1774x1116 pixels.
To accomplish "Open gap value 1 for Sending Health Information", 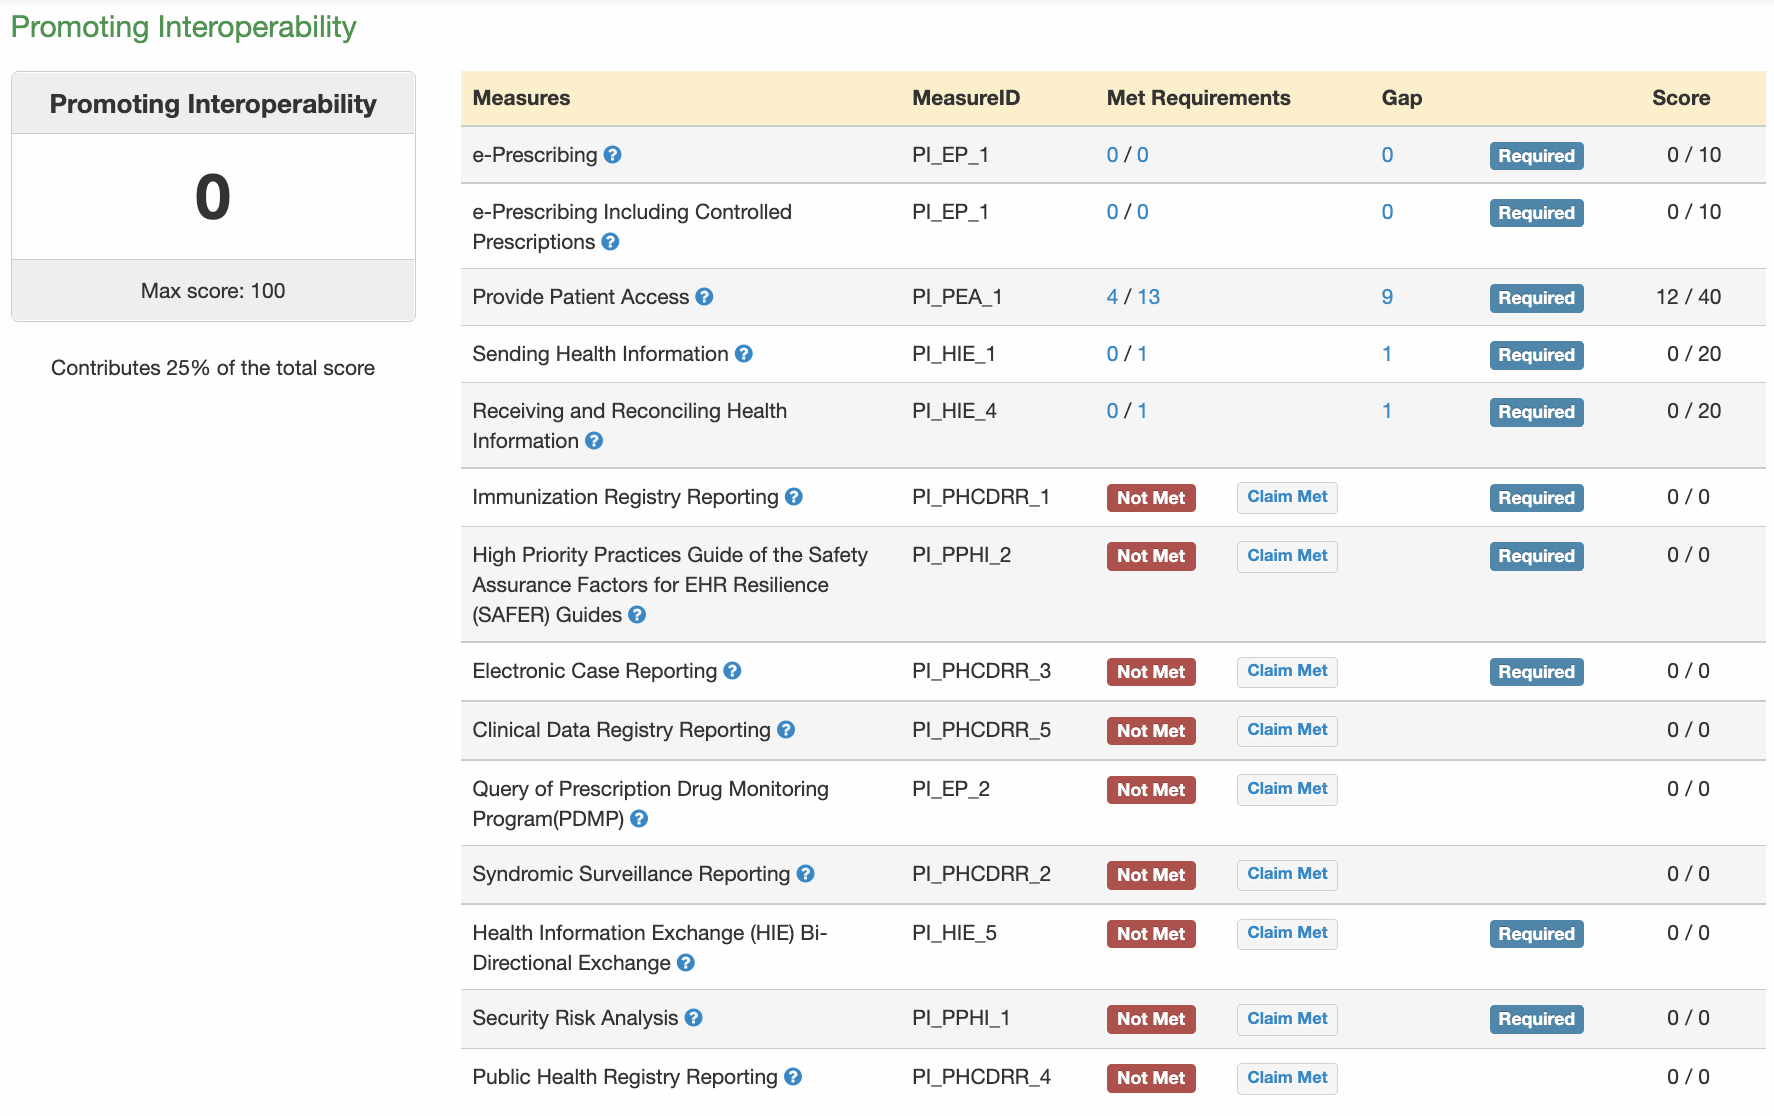I will tap(1387, 354).
